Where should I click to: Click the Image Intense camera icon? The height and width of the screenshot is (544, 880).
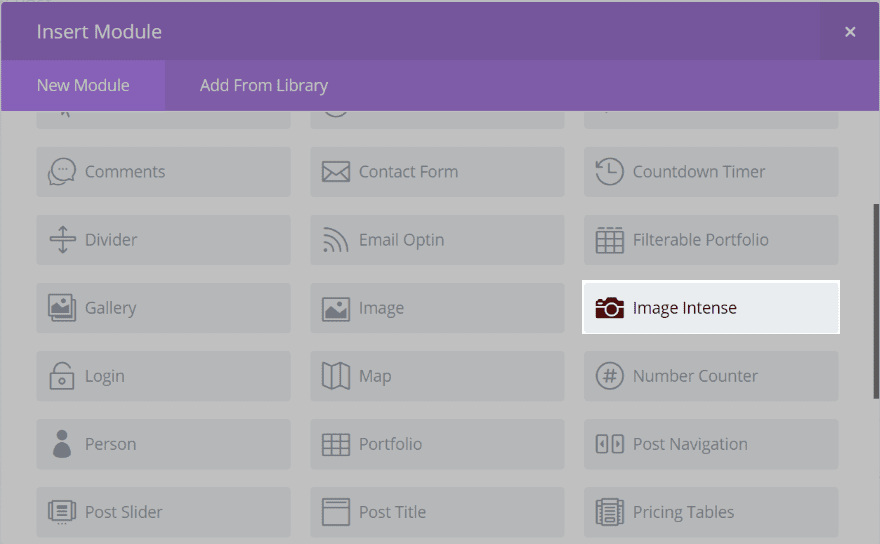click(609, 308)
